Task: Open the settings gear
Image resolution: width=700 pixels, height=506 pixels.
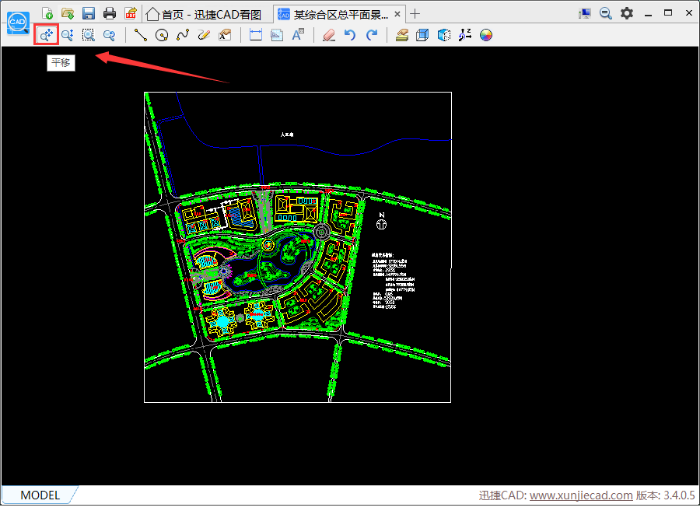Action: click(x=627, y=13)
